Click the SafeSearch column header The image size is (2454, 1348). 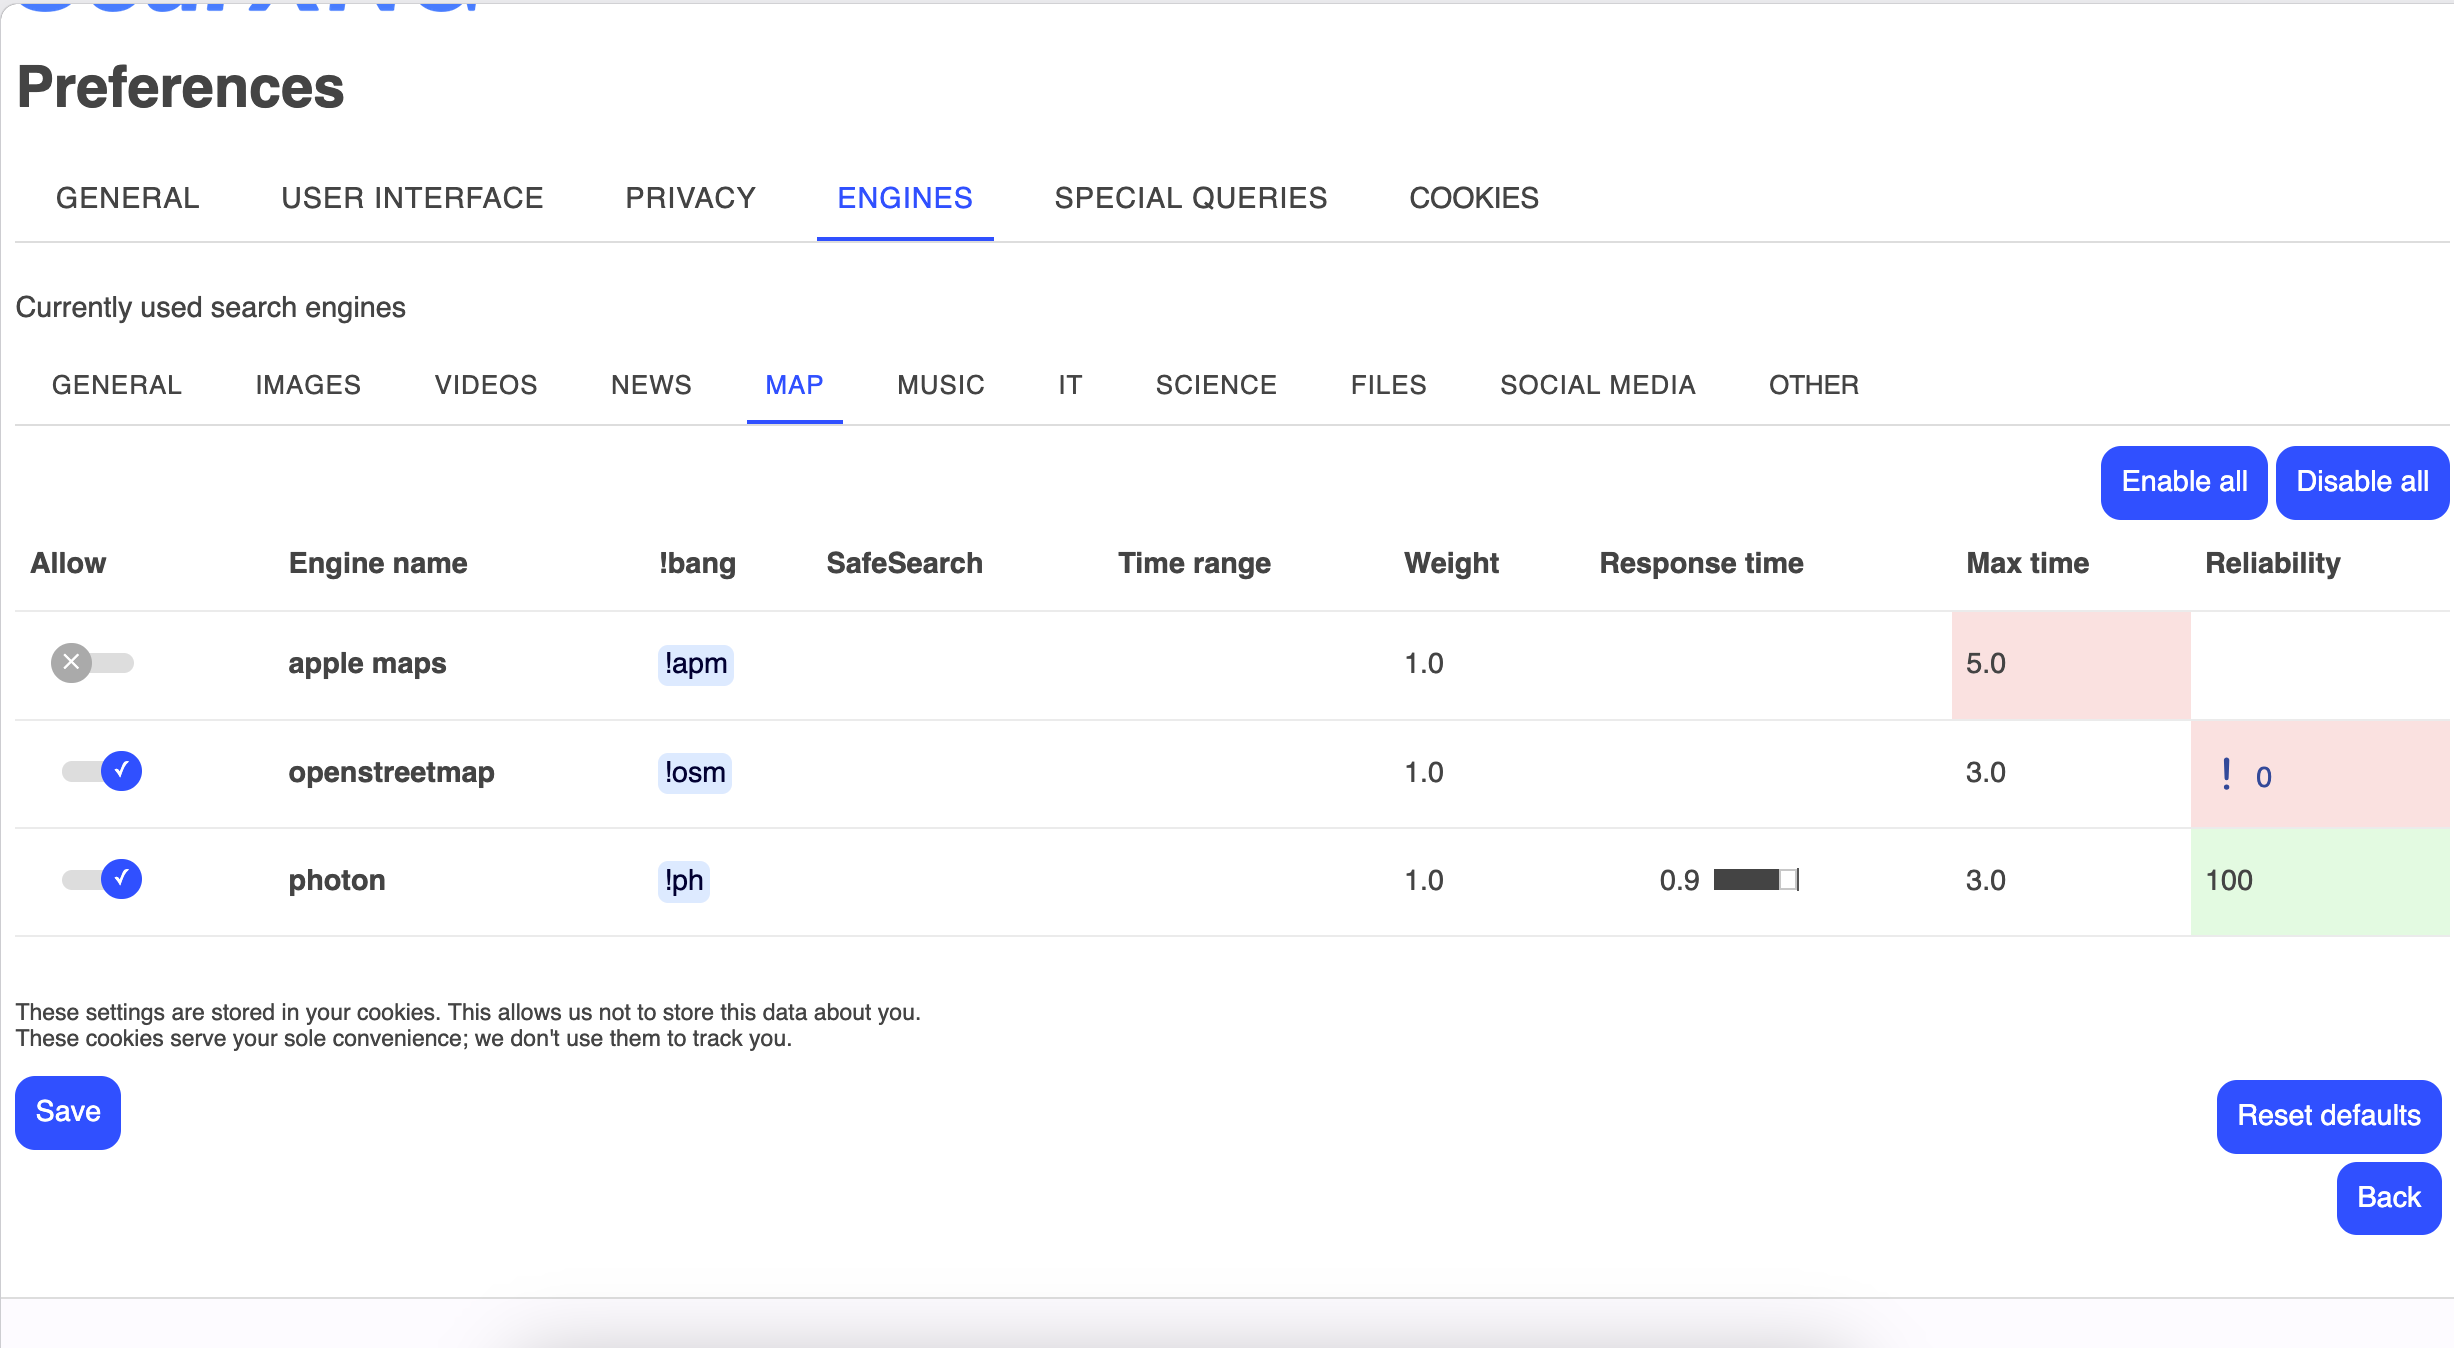click(904, 563)
